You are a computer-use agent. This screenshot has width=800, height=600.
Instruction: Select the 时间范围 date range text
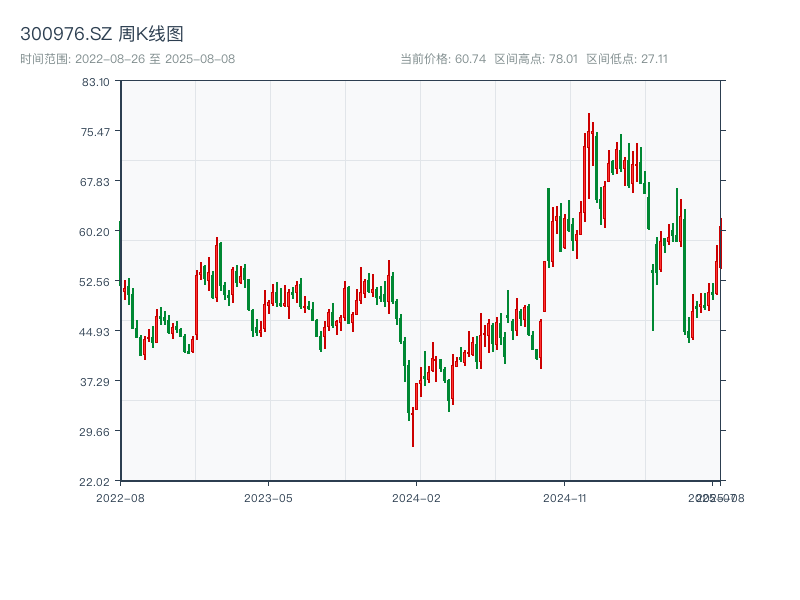point(127,59)
